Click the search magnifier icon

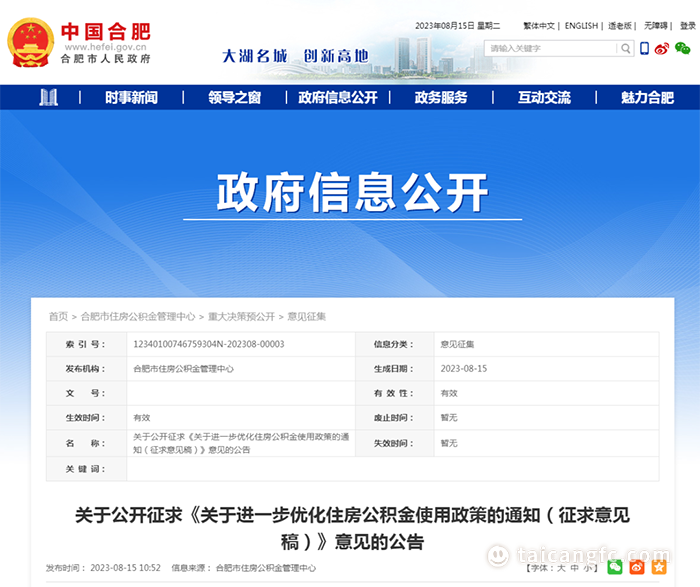pyautogui.click(x=626, y=48)
